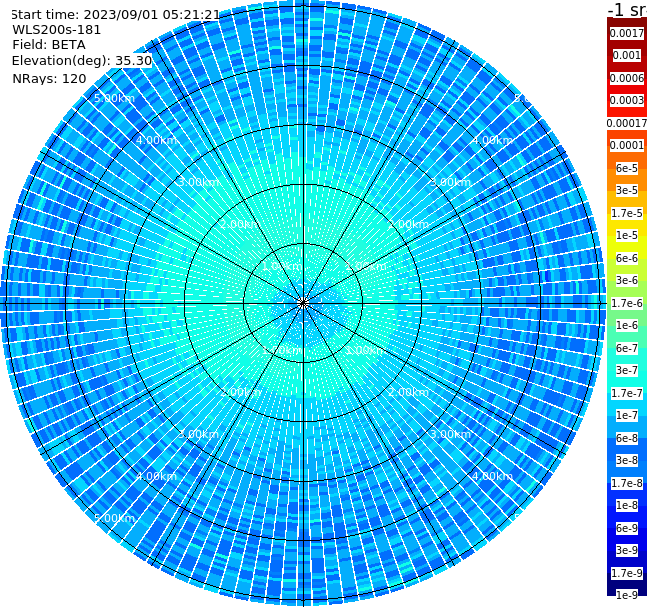Select the 3e-8 colorbar tick
Screen dimensions: 647x607
click(x=627, y=460)
